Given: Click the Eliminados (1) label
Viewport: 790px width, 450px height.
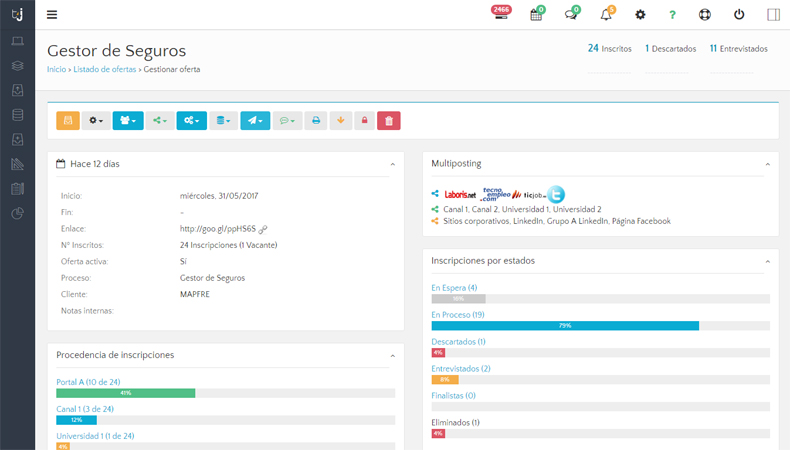Looking at the screenshot, I should [x=455, y=423].
